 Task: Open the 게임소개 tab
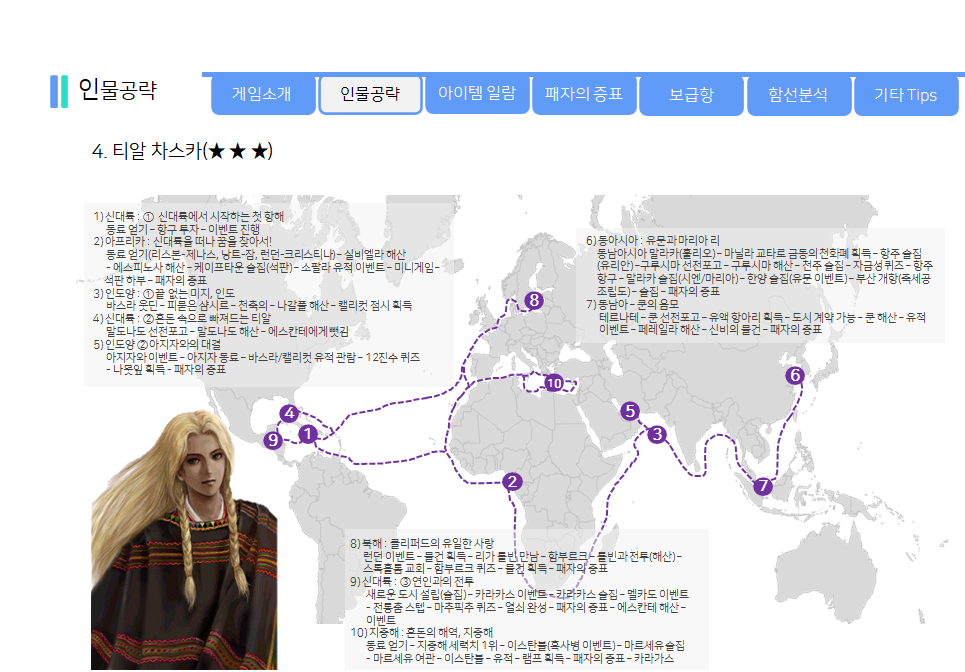click(263, 95)
